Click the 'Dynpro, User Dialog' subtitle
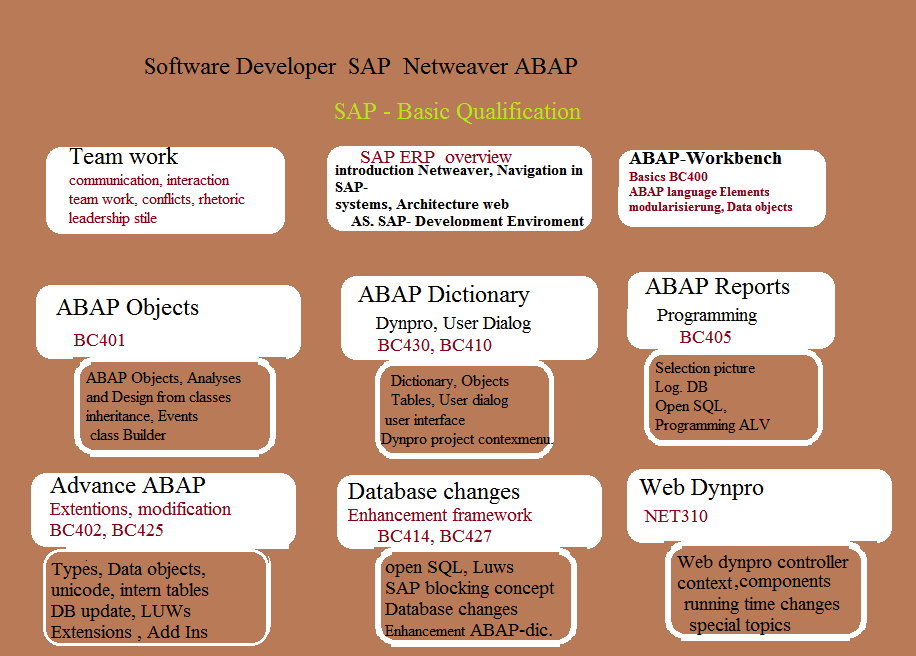Screen dimensions: 916x656 (453, 323)
